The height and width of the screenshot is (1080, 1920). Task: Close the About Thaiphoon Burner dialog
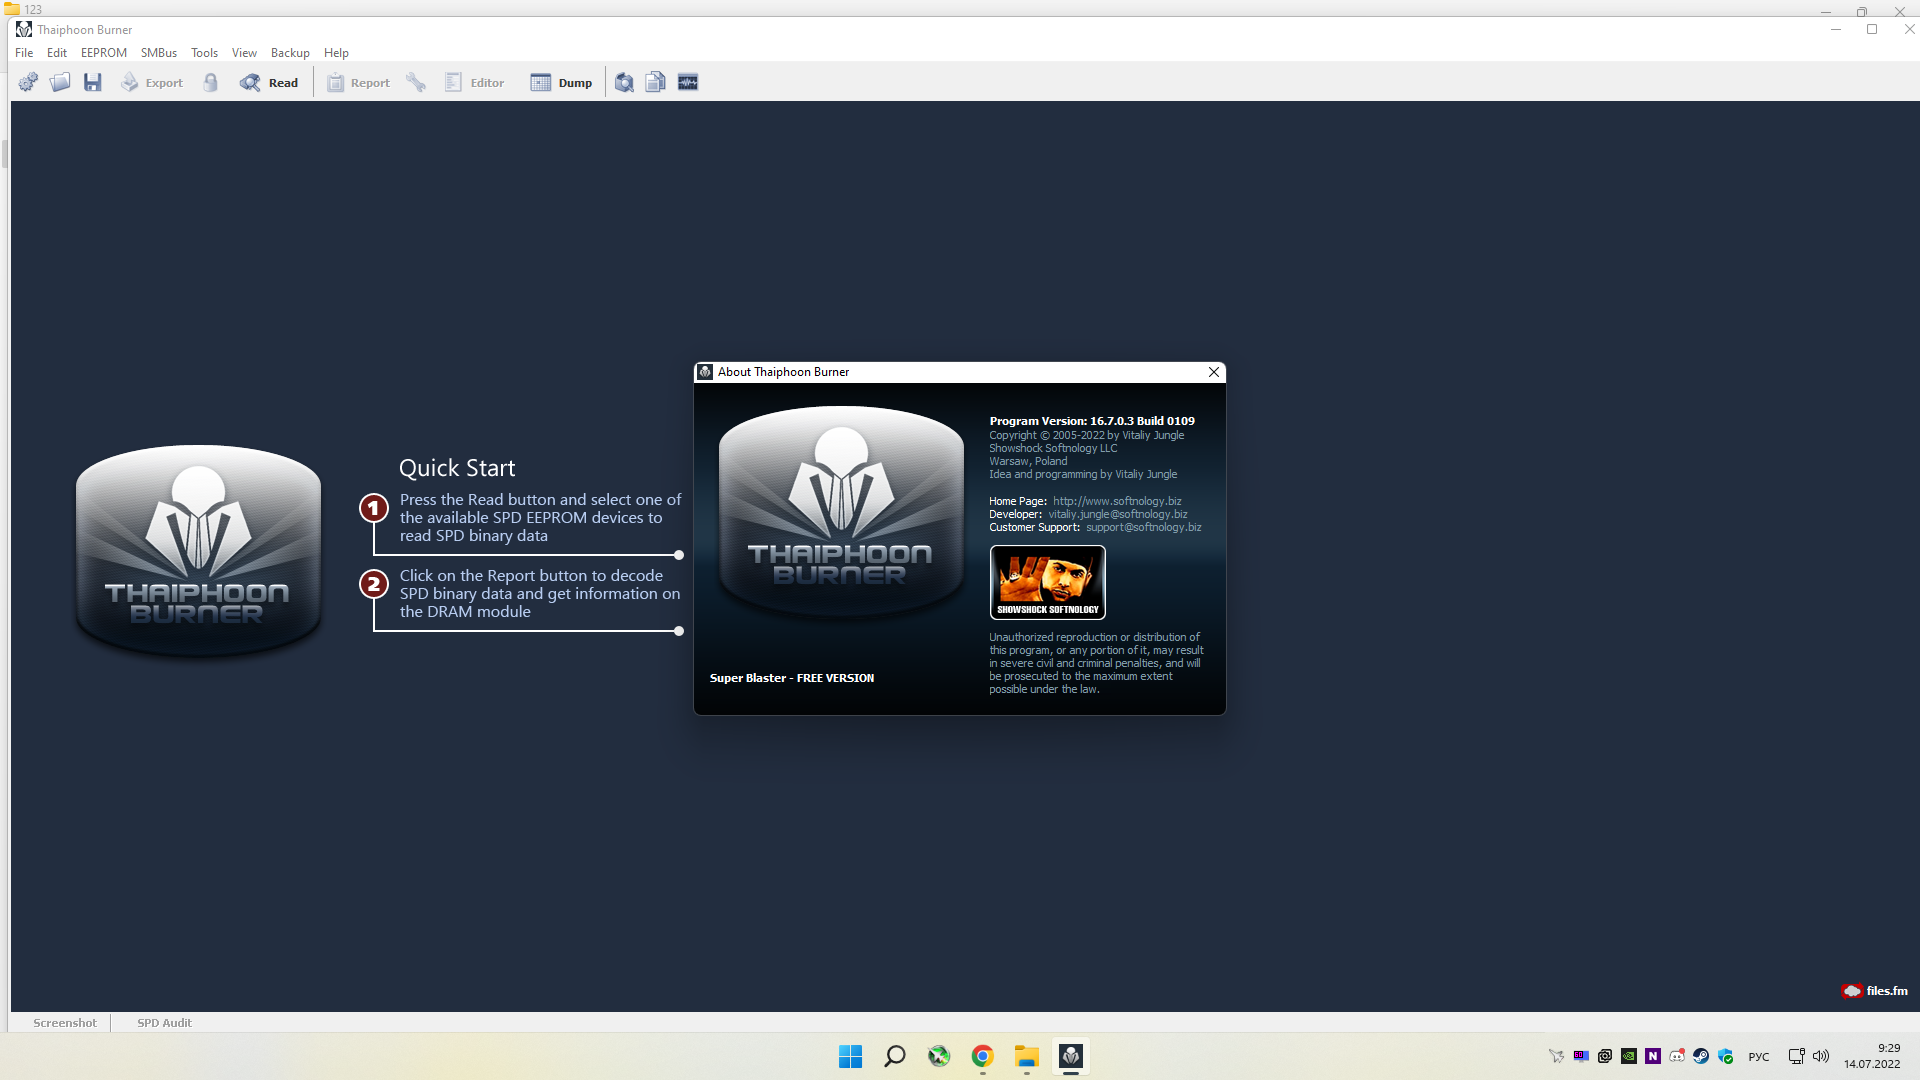pyautogui.click(x=1214, y=372)
